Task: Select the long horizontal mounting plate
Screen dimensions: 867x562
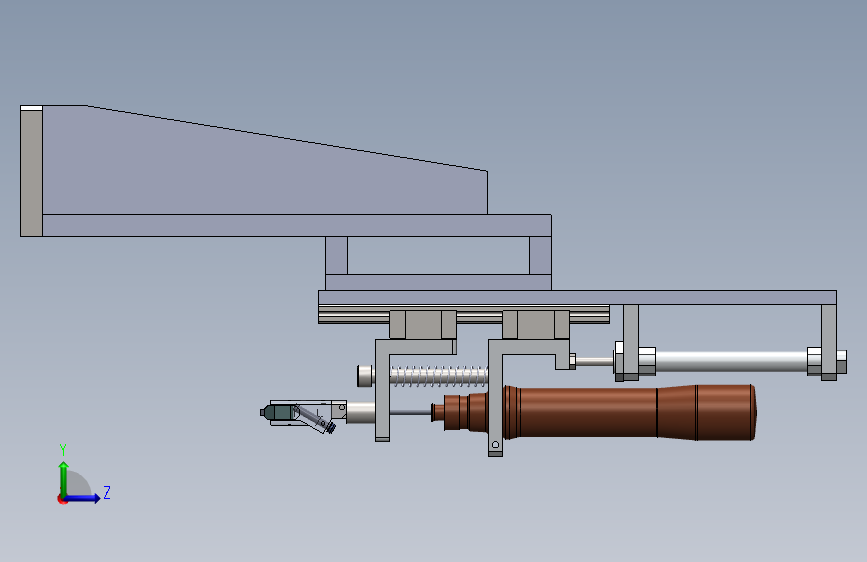Action: [577, 298]
